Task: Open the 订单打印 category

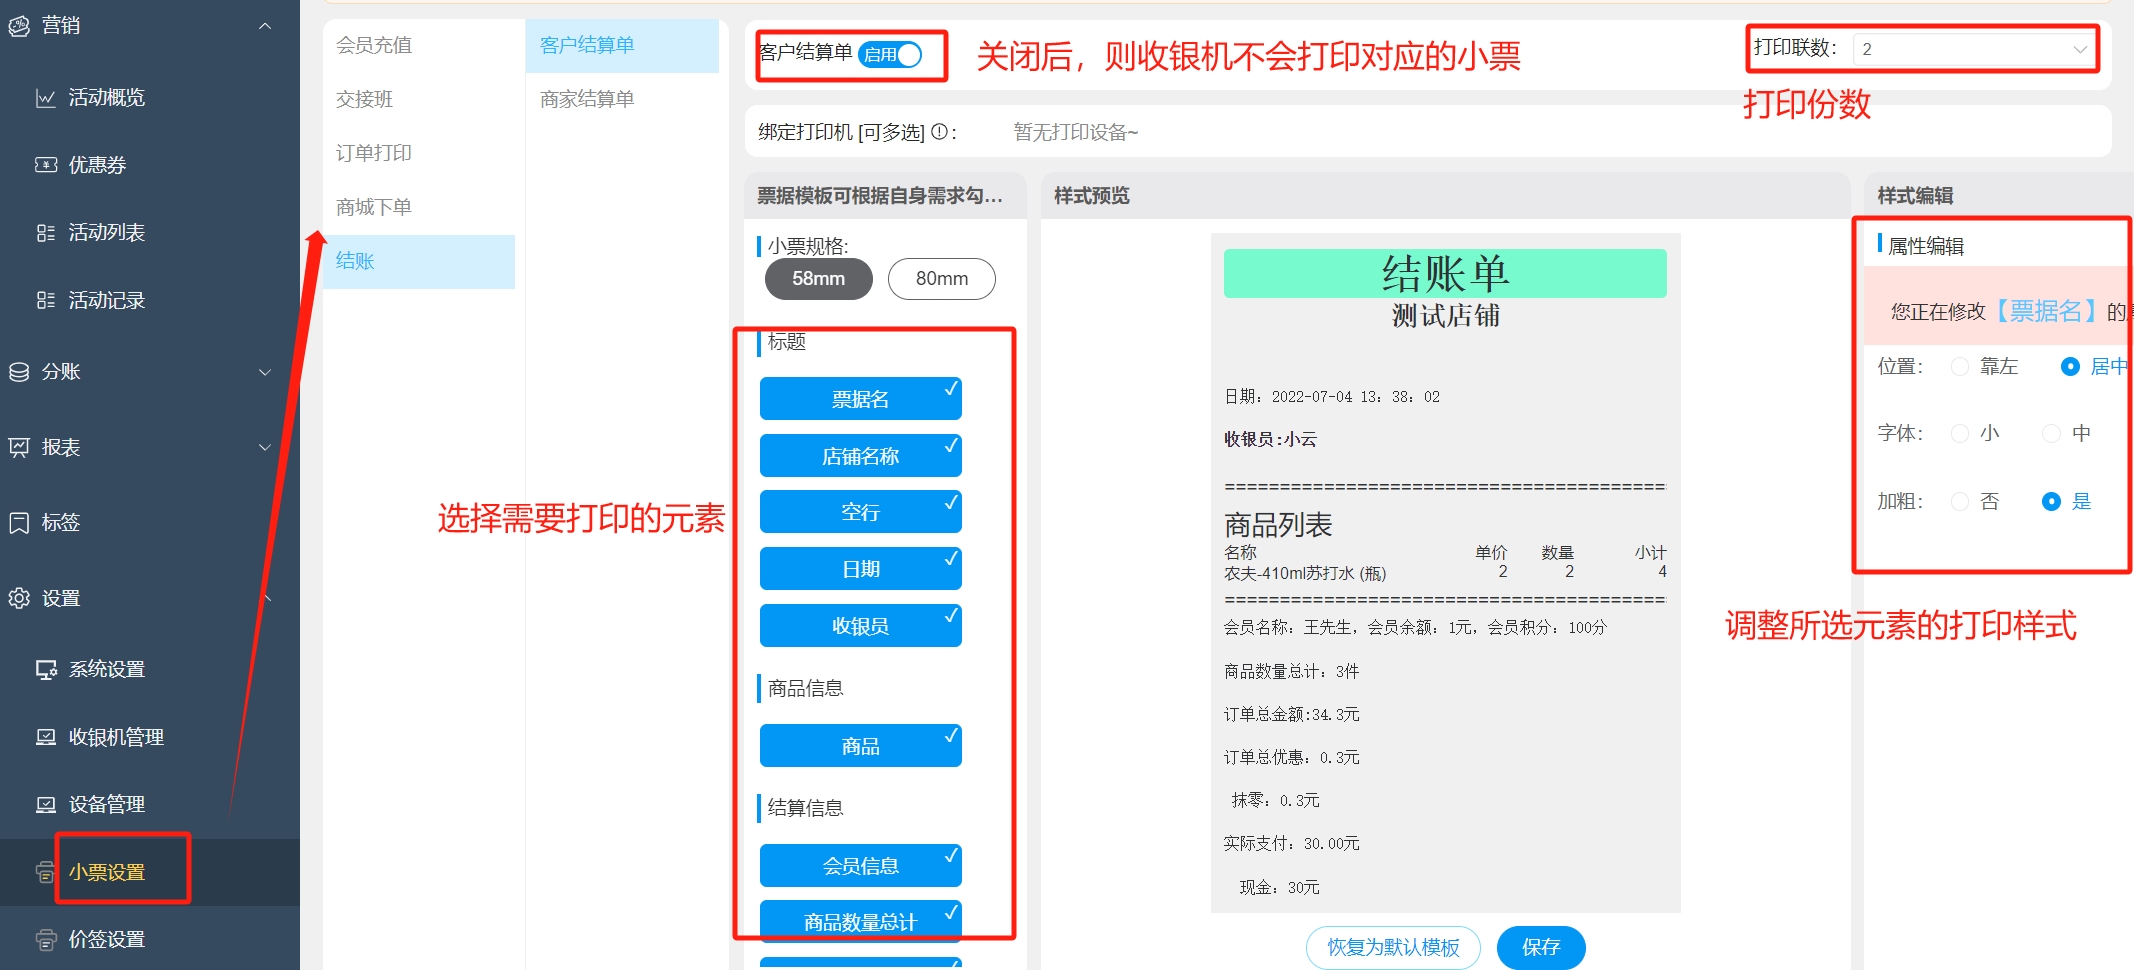Action: 374,153
